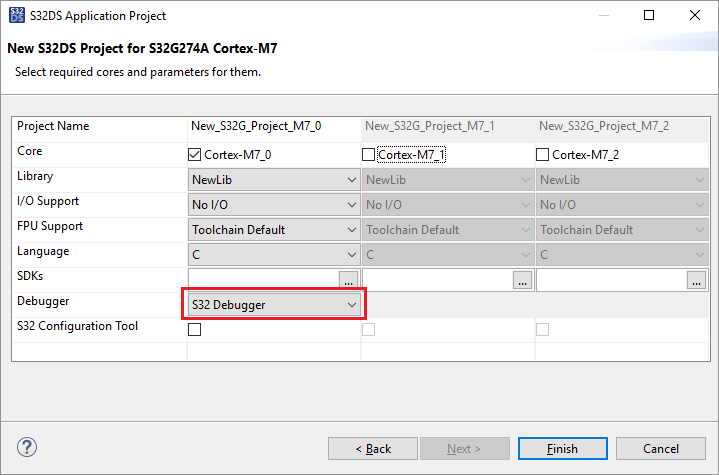Click the SDKs text field for M7_0
Screen dimensions: 719x475
click(263, 281)
